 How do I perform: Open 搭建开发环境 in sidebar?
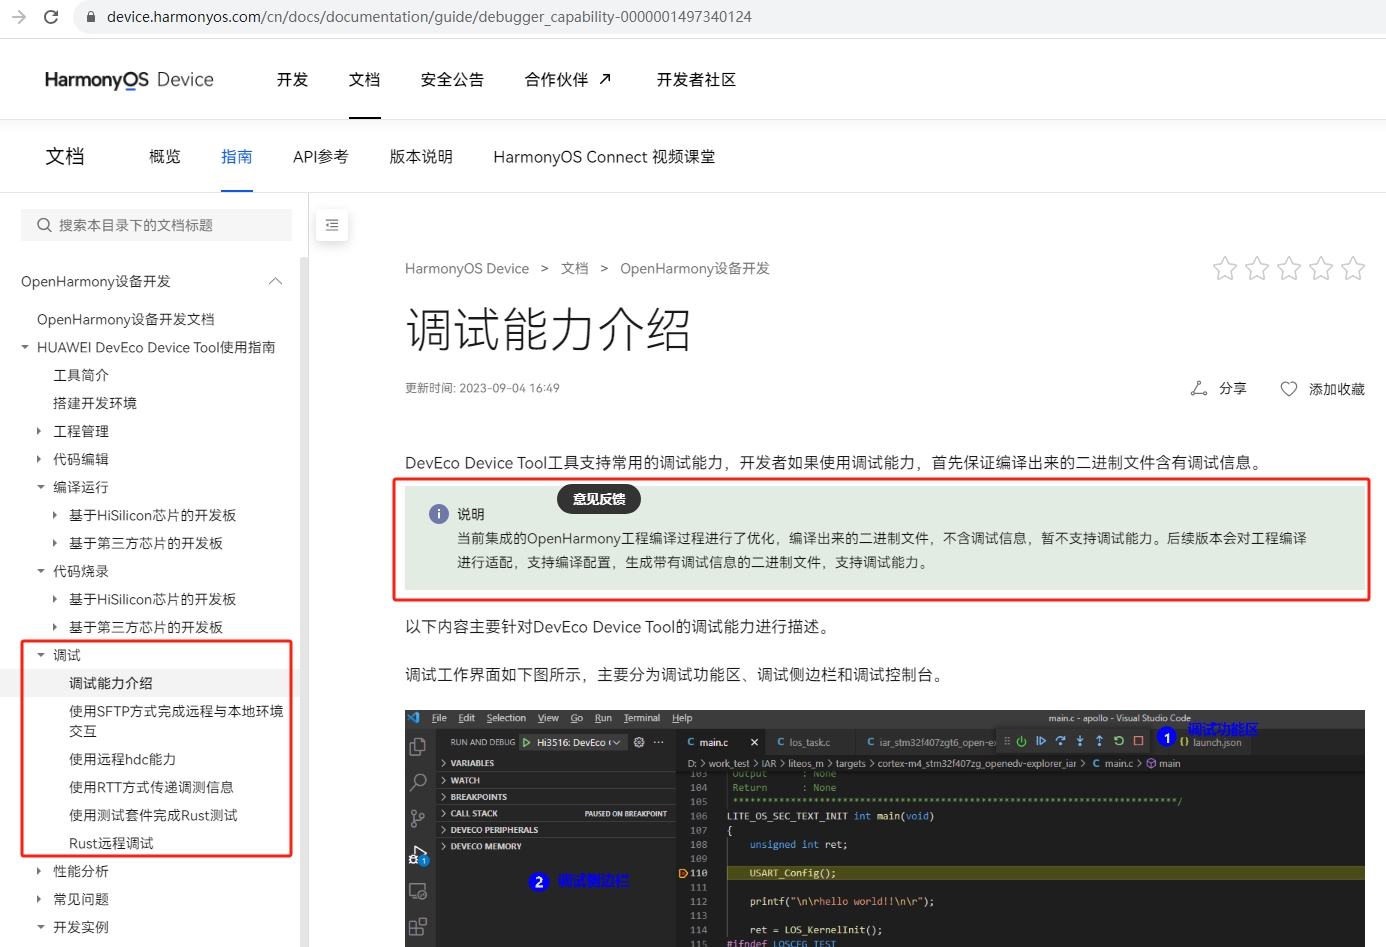[95, 403]
